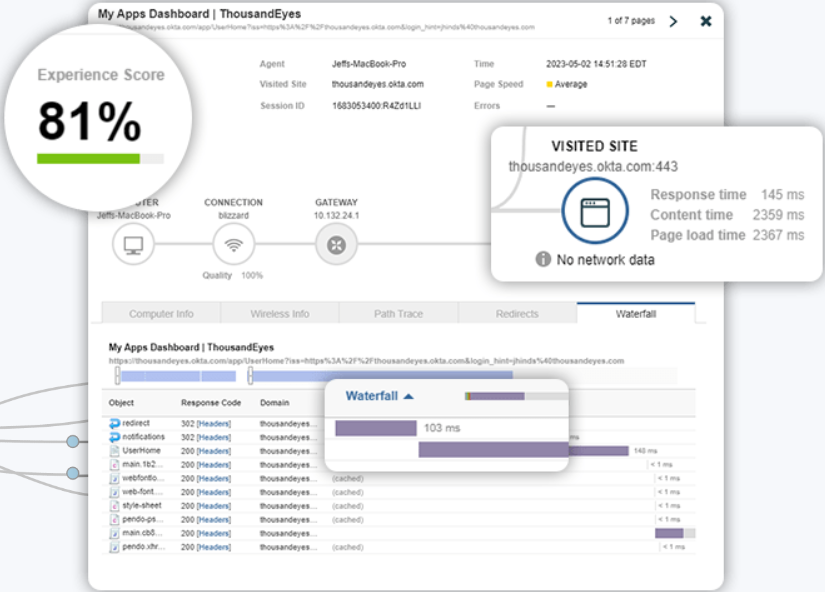Click the Response Code column header
This screenshot has height=592, width=825.
point(211,403)
